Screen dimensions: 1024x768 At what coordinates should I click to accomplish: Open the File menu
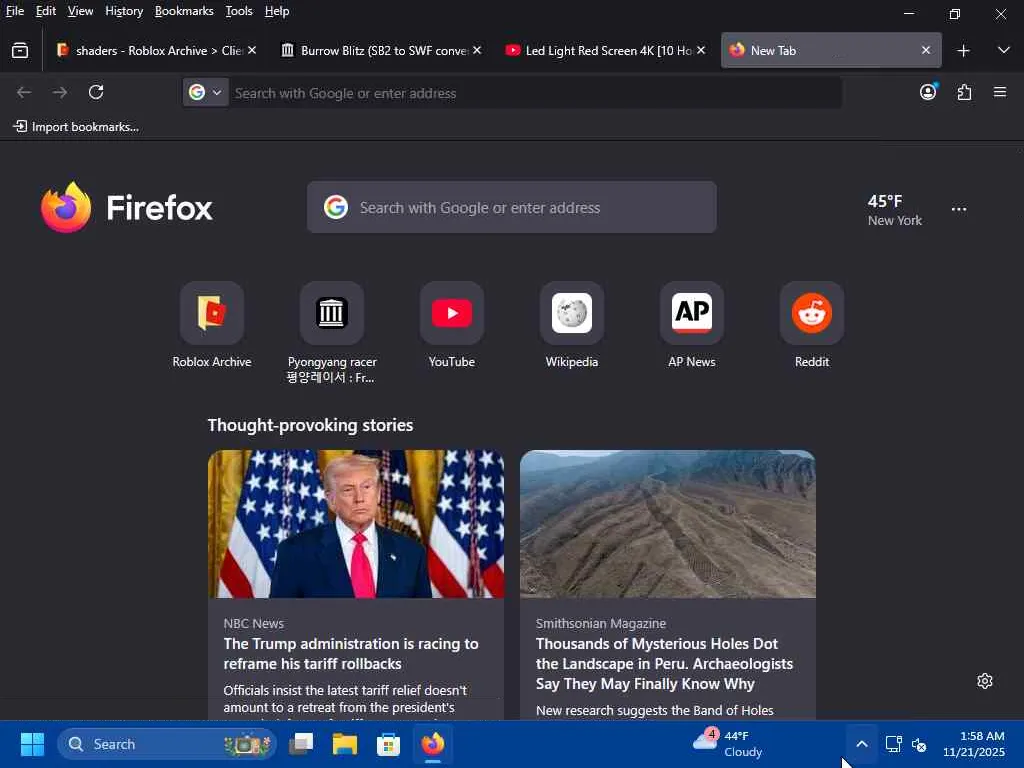click(15, 11)
